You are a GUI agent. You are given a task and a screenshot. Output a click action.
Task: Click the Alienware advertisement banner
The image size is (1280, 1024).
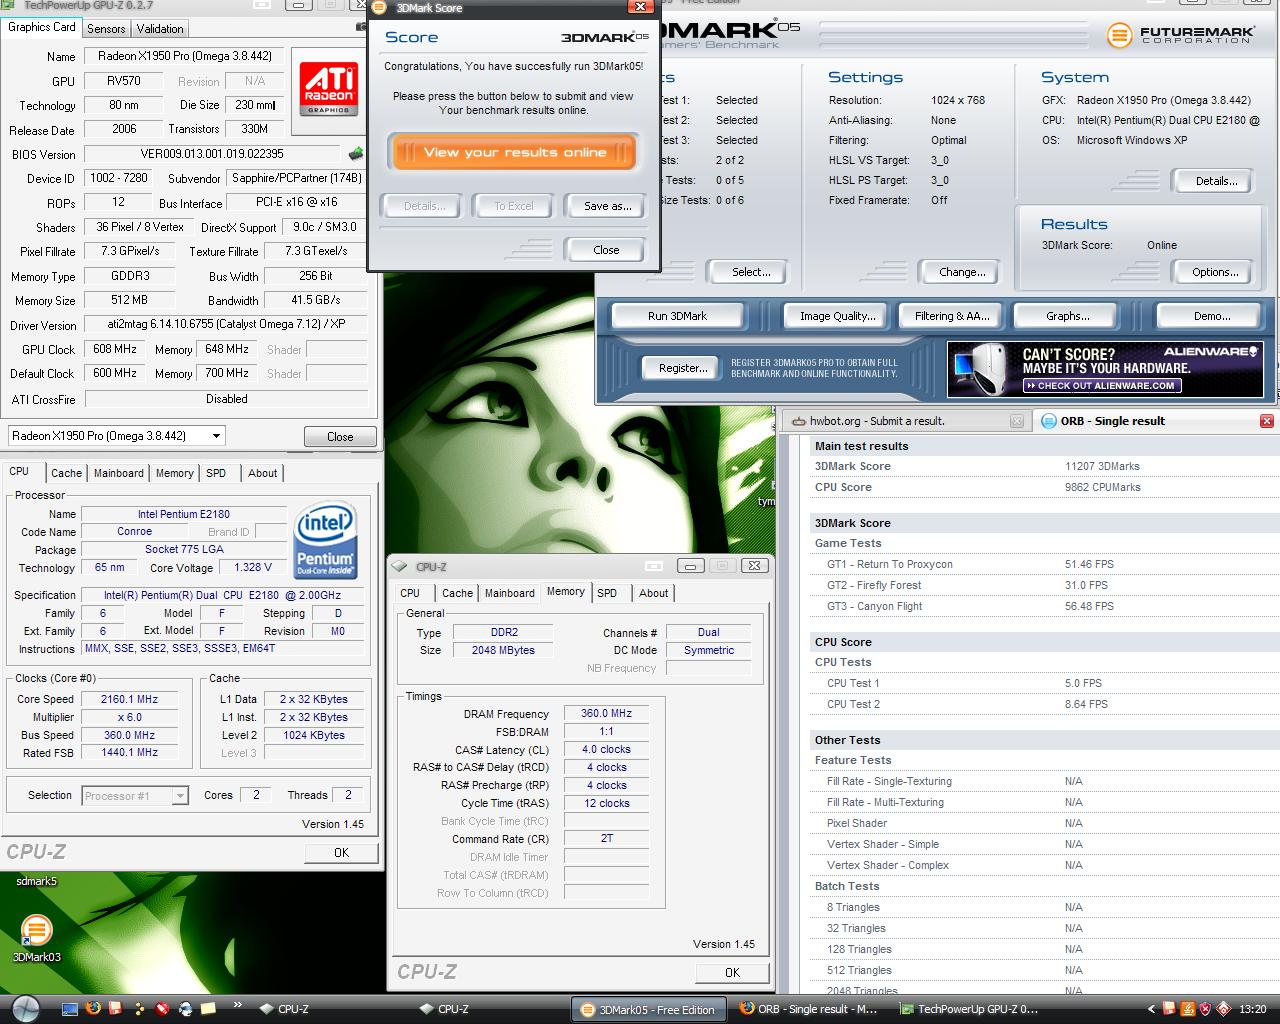1105,369
